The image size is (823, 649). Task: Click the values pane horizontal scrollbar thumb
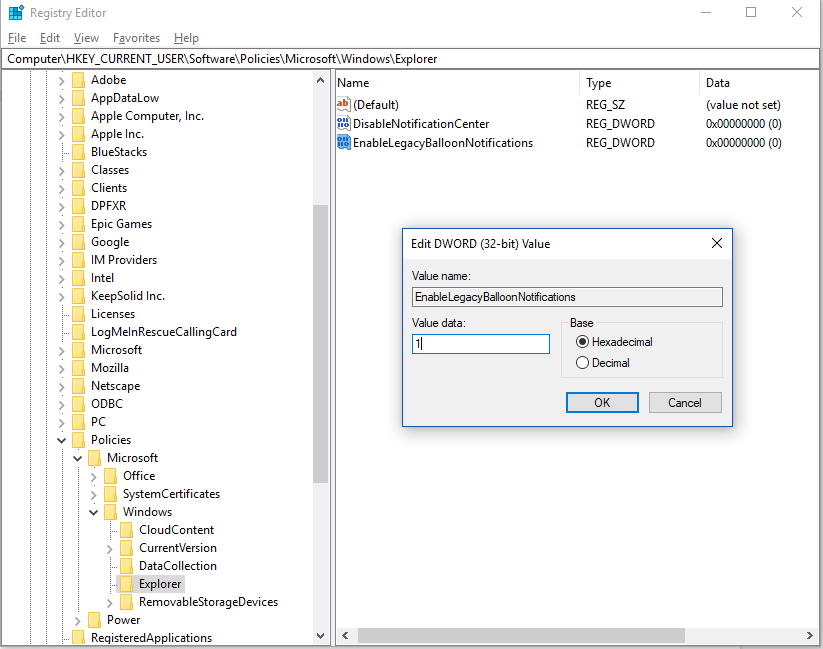pos(521,635)
